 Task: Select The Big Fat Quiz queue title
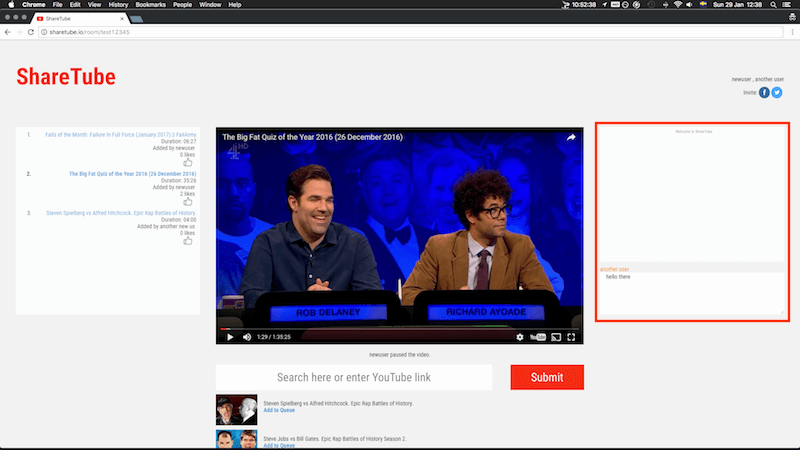133,174
